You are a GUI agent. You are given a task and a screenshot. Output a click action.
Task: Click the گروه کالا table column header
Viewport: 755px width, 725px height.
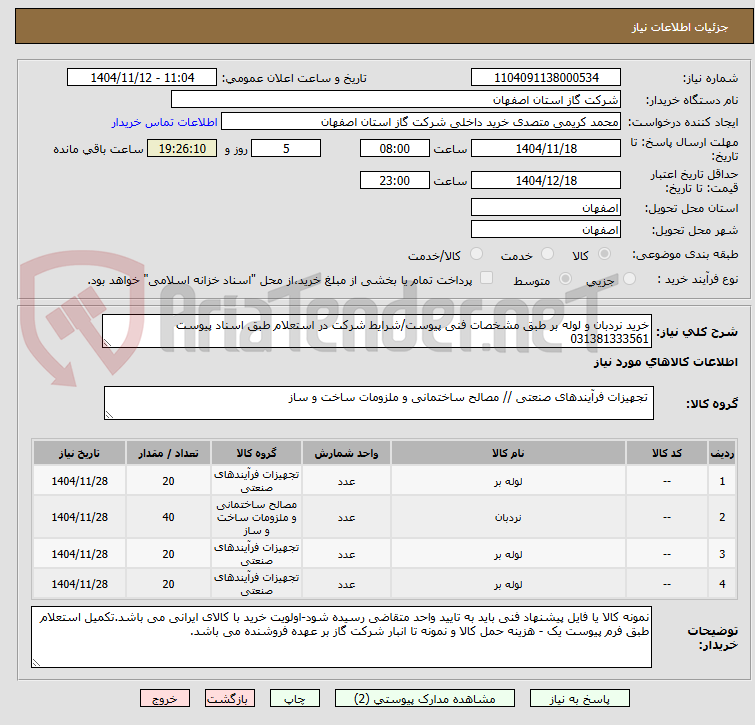click(256, 453)
